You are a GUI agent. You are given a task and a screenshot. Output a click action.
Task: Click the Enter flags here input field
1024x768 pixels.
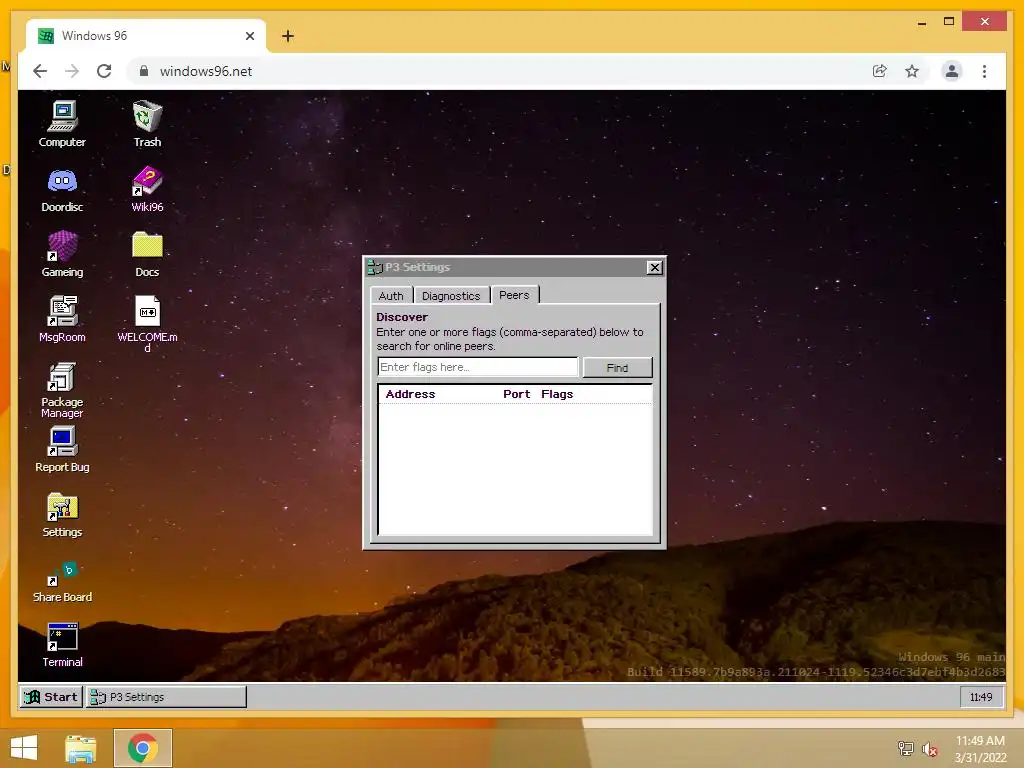[x=477, y=367]
